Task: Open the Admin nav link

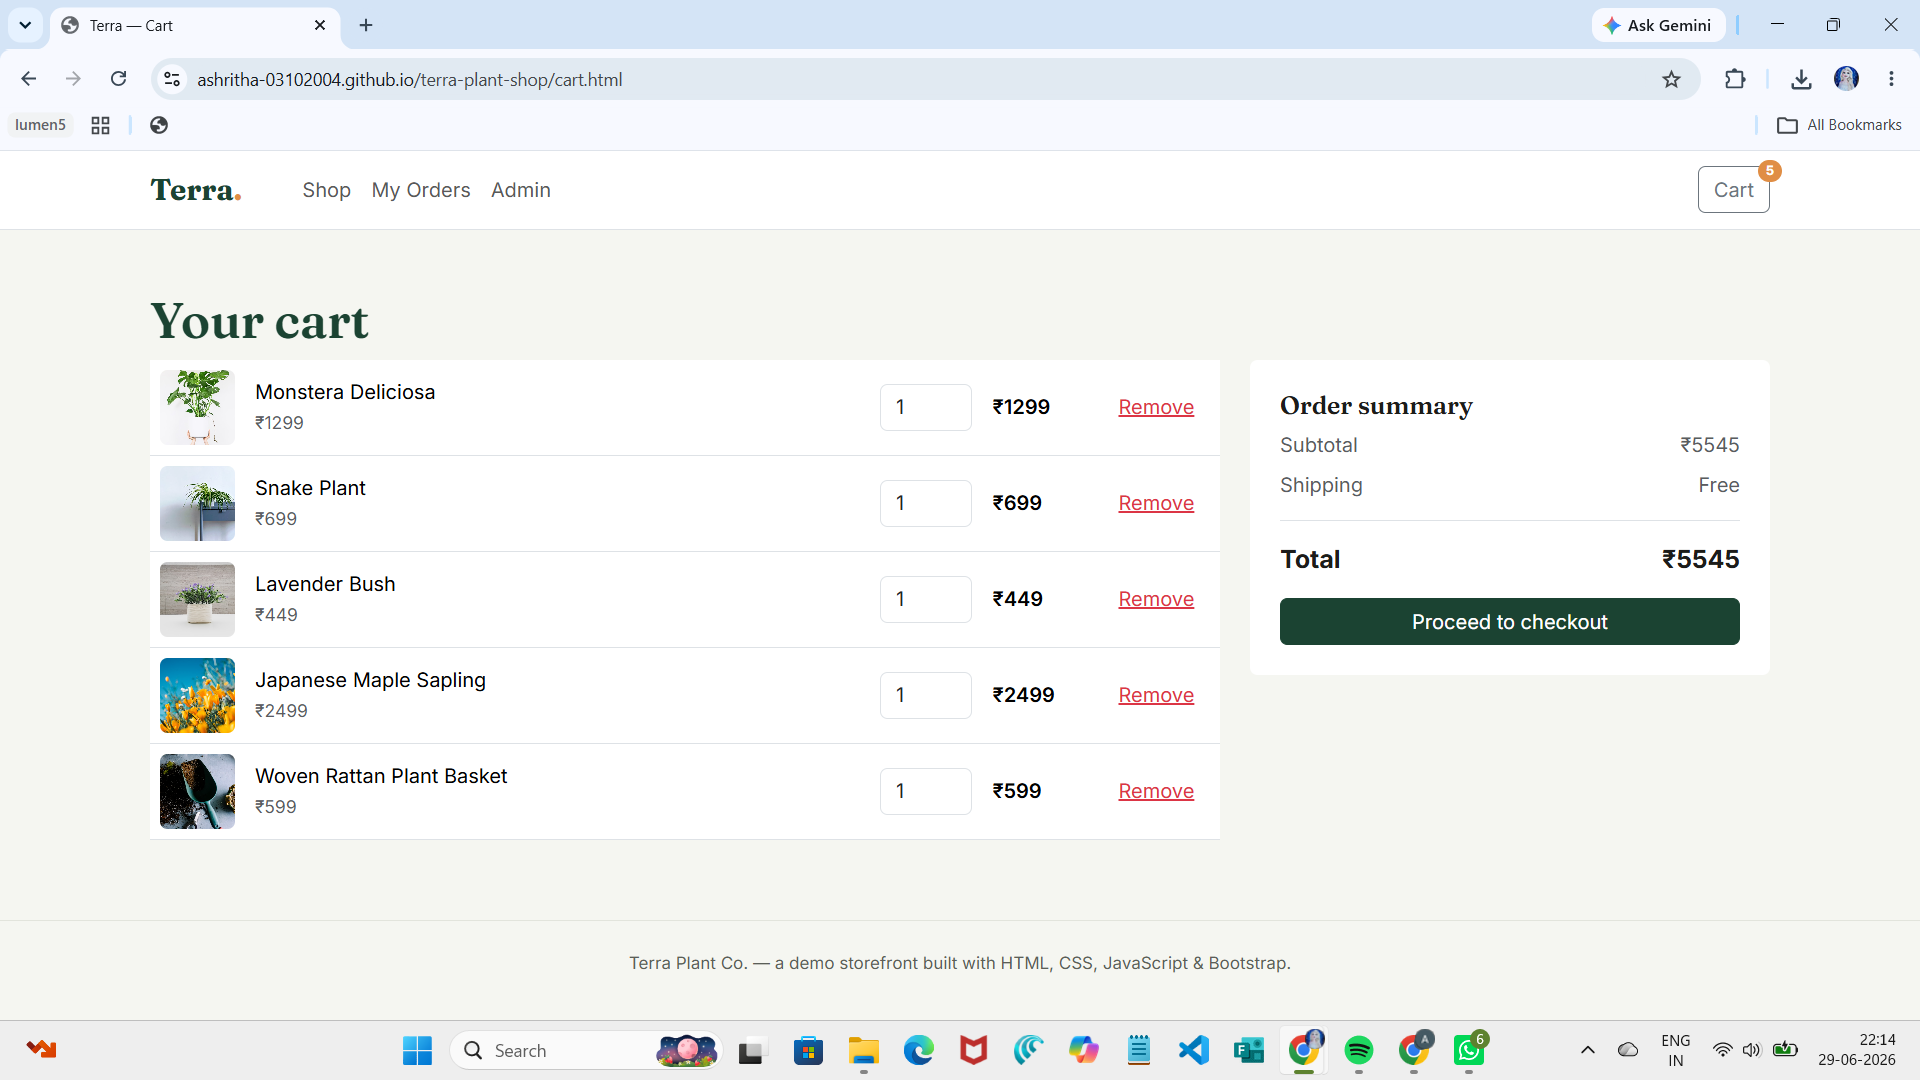Action: click(x=521, y=190)
